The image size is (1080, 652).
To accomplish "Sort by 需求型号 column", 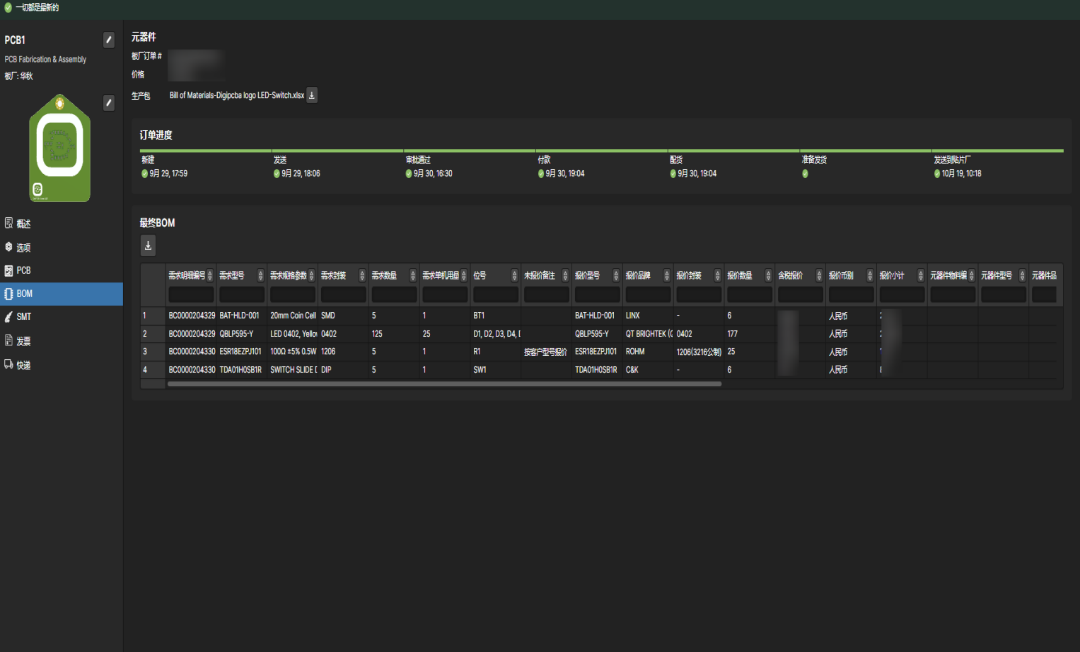I will 260,275.
